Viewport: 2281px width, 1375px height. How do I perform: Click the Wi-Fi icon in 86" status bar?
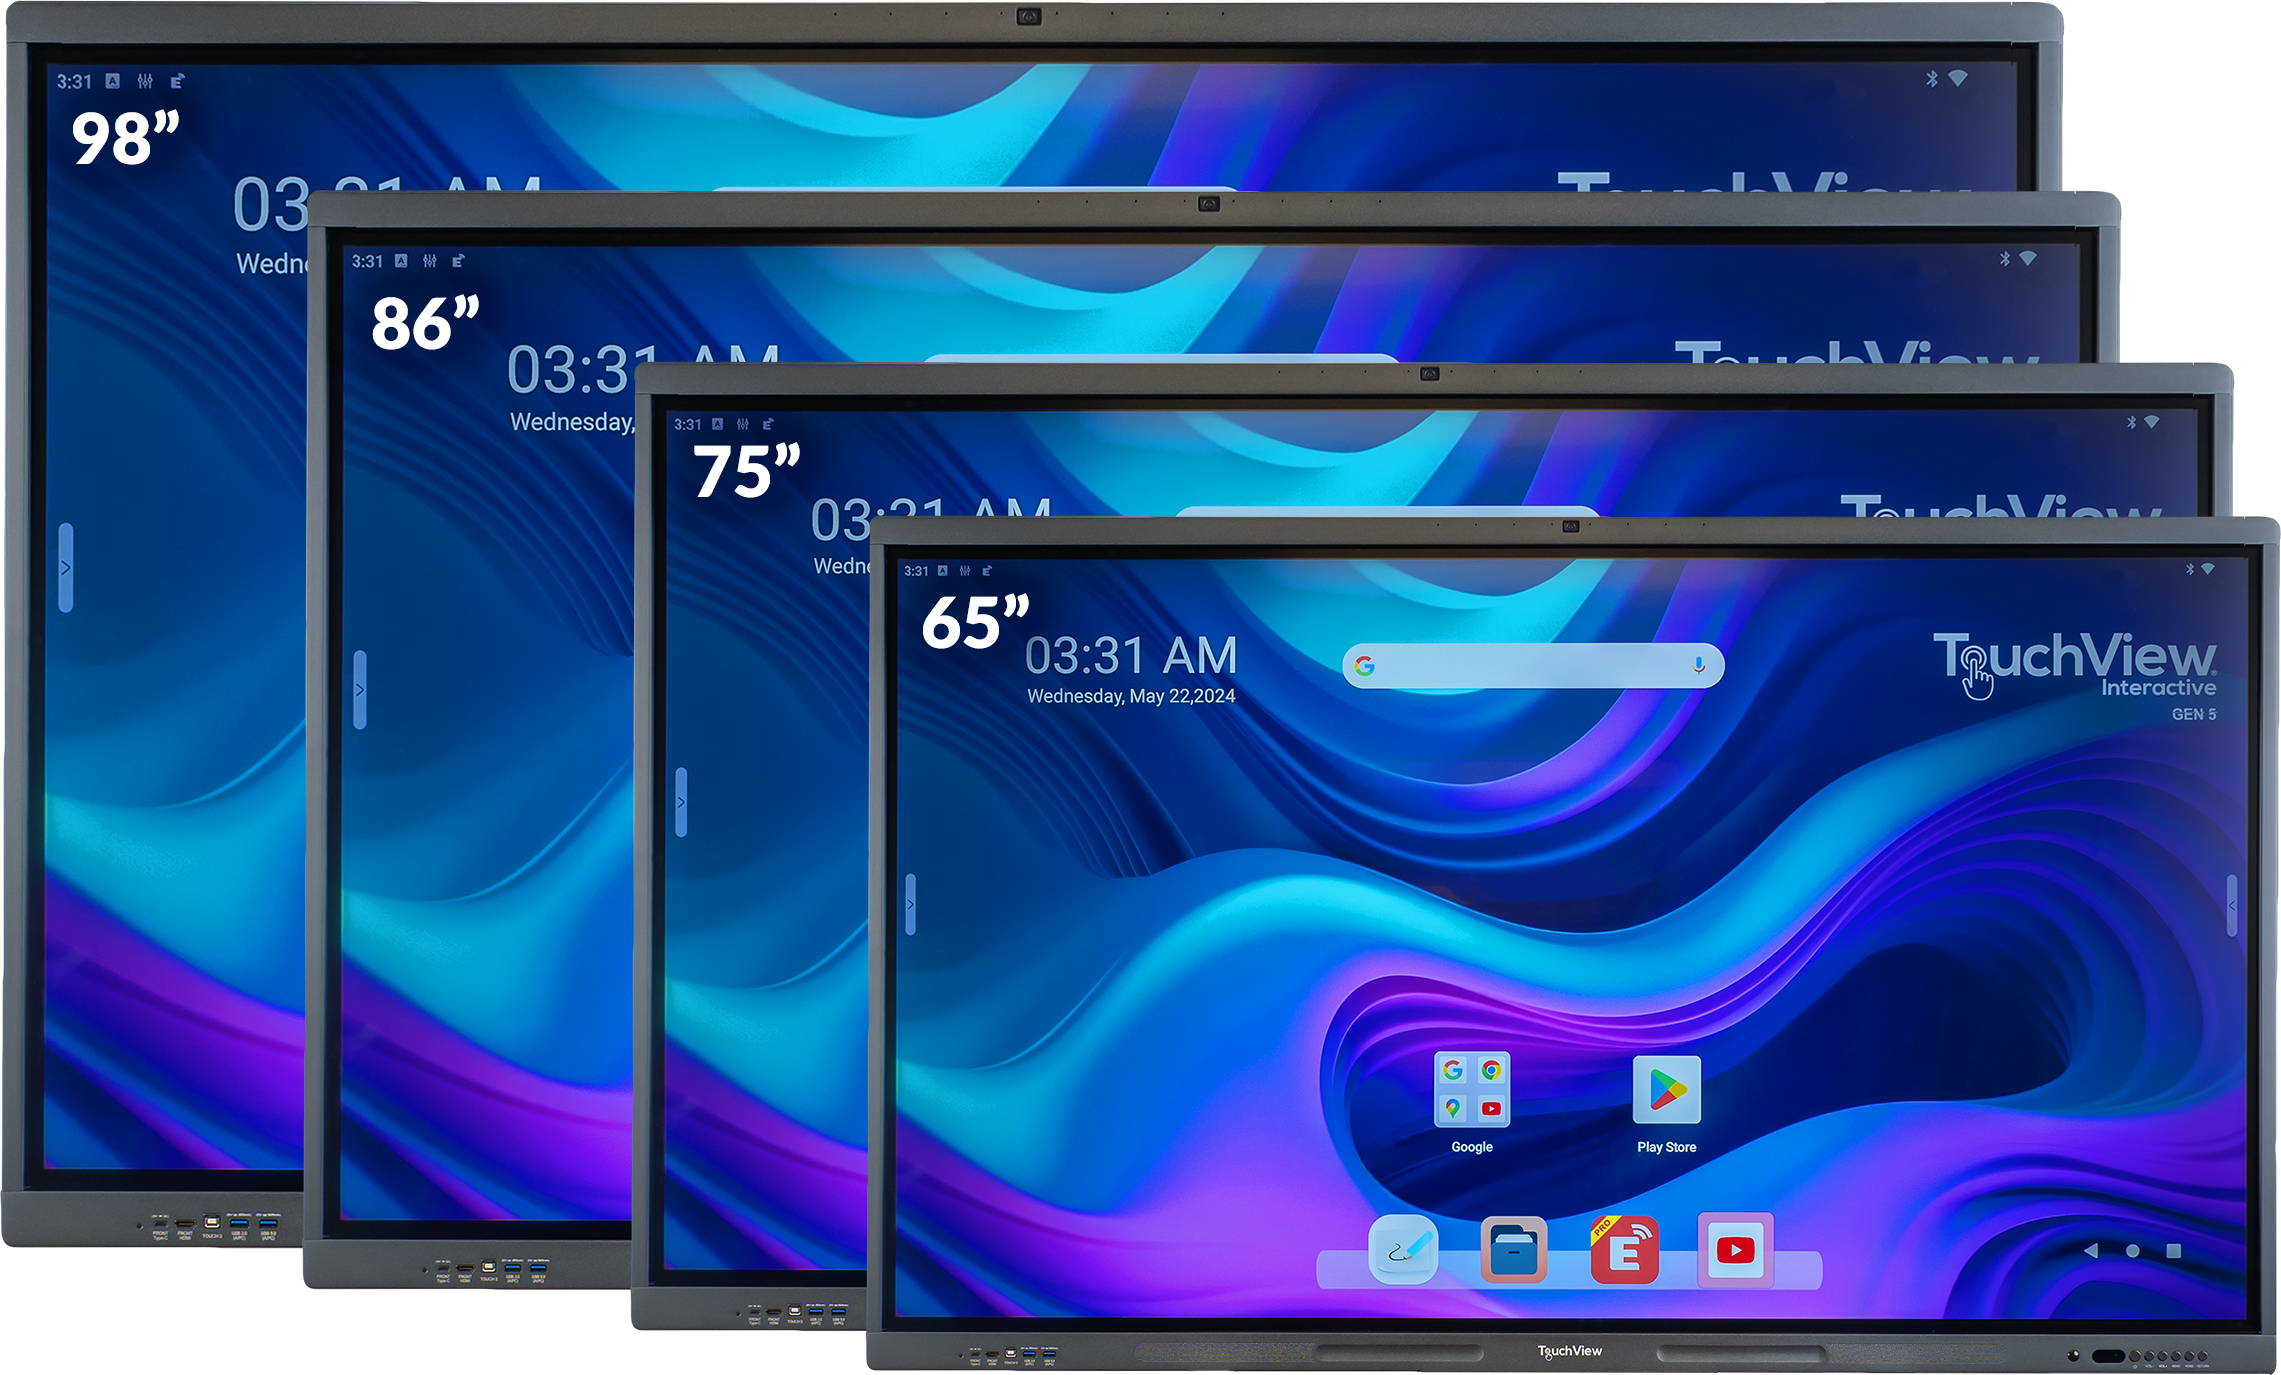click(x=2028, y=258)
